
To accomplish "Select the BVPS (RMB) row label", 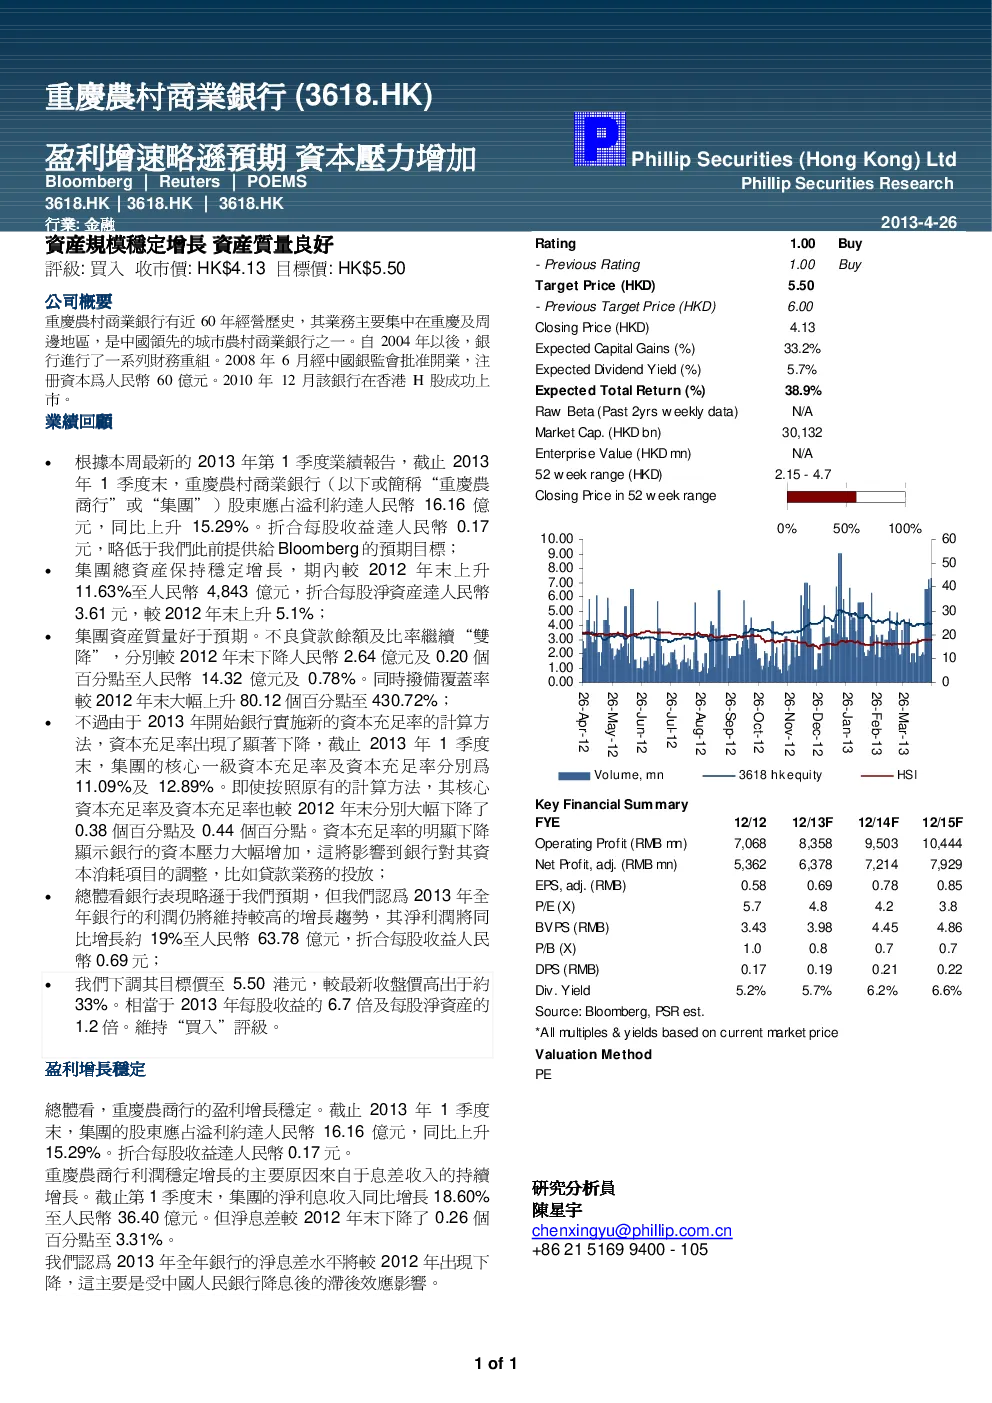I will point(572,928).
